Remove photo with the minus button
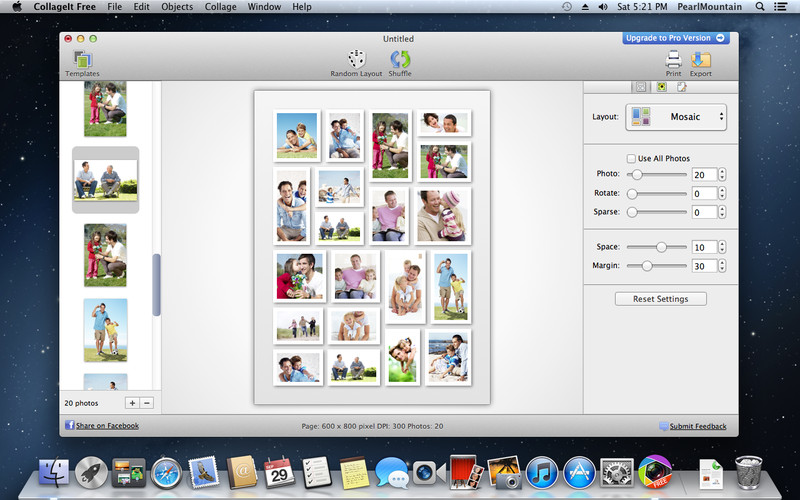This screenshot has height=500, width=800. tap(147, 403)
